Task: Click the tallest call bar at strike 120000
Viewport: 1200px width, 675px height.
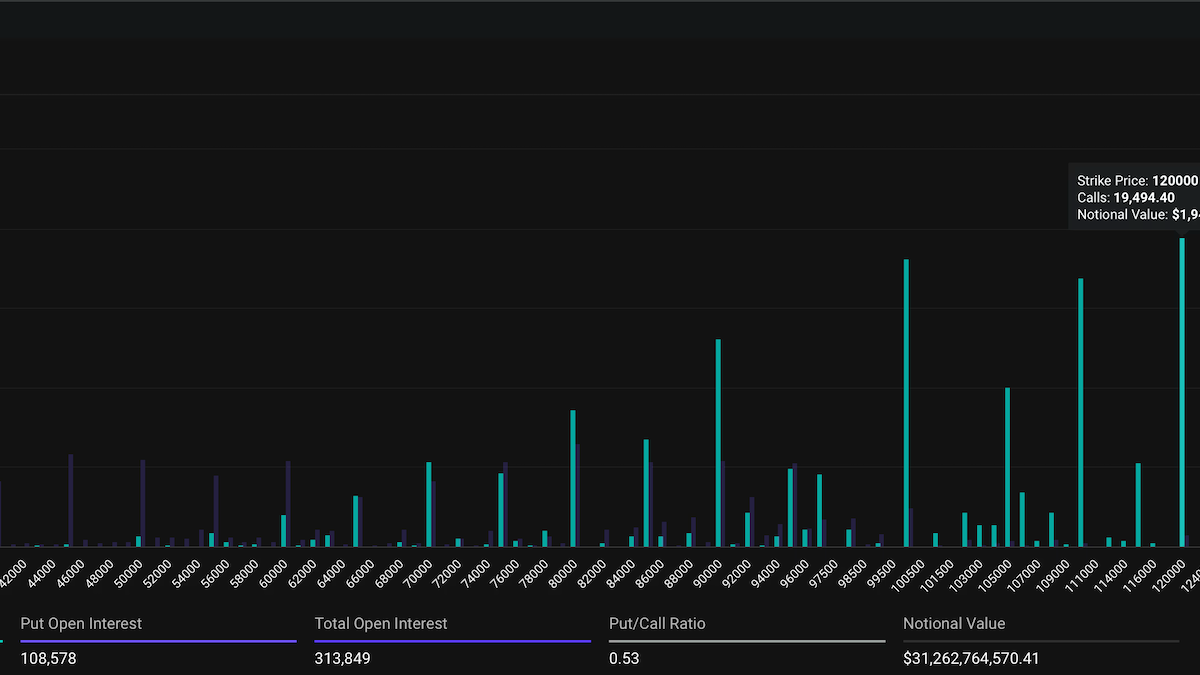Action: coord(1182,390)
